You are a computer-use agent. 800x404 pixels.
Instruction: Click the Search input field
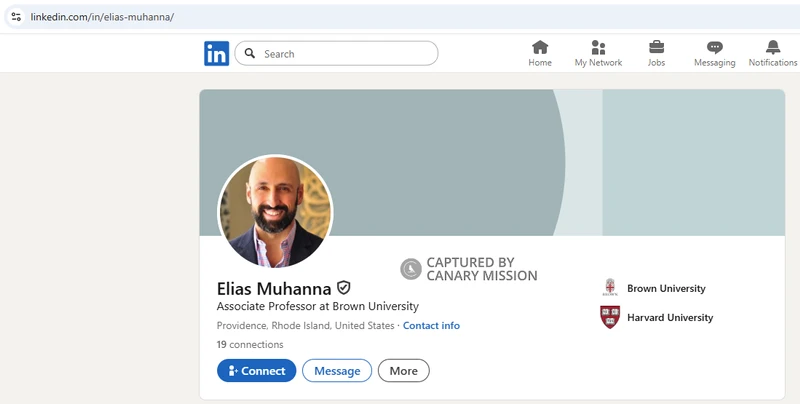(336, 54)
